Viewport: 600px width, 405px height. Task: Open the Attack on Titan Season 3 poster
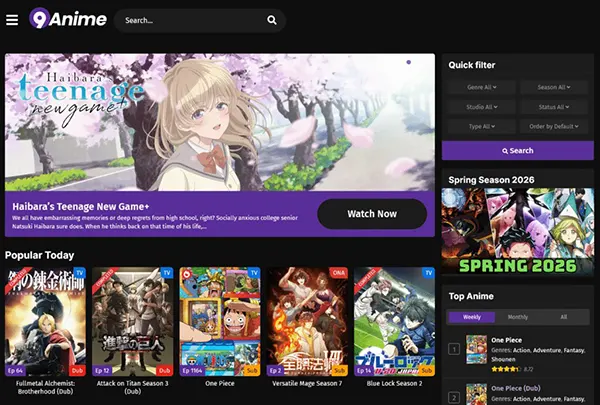(x=132, y=322)
